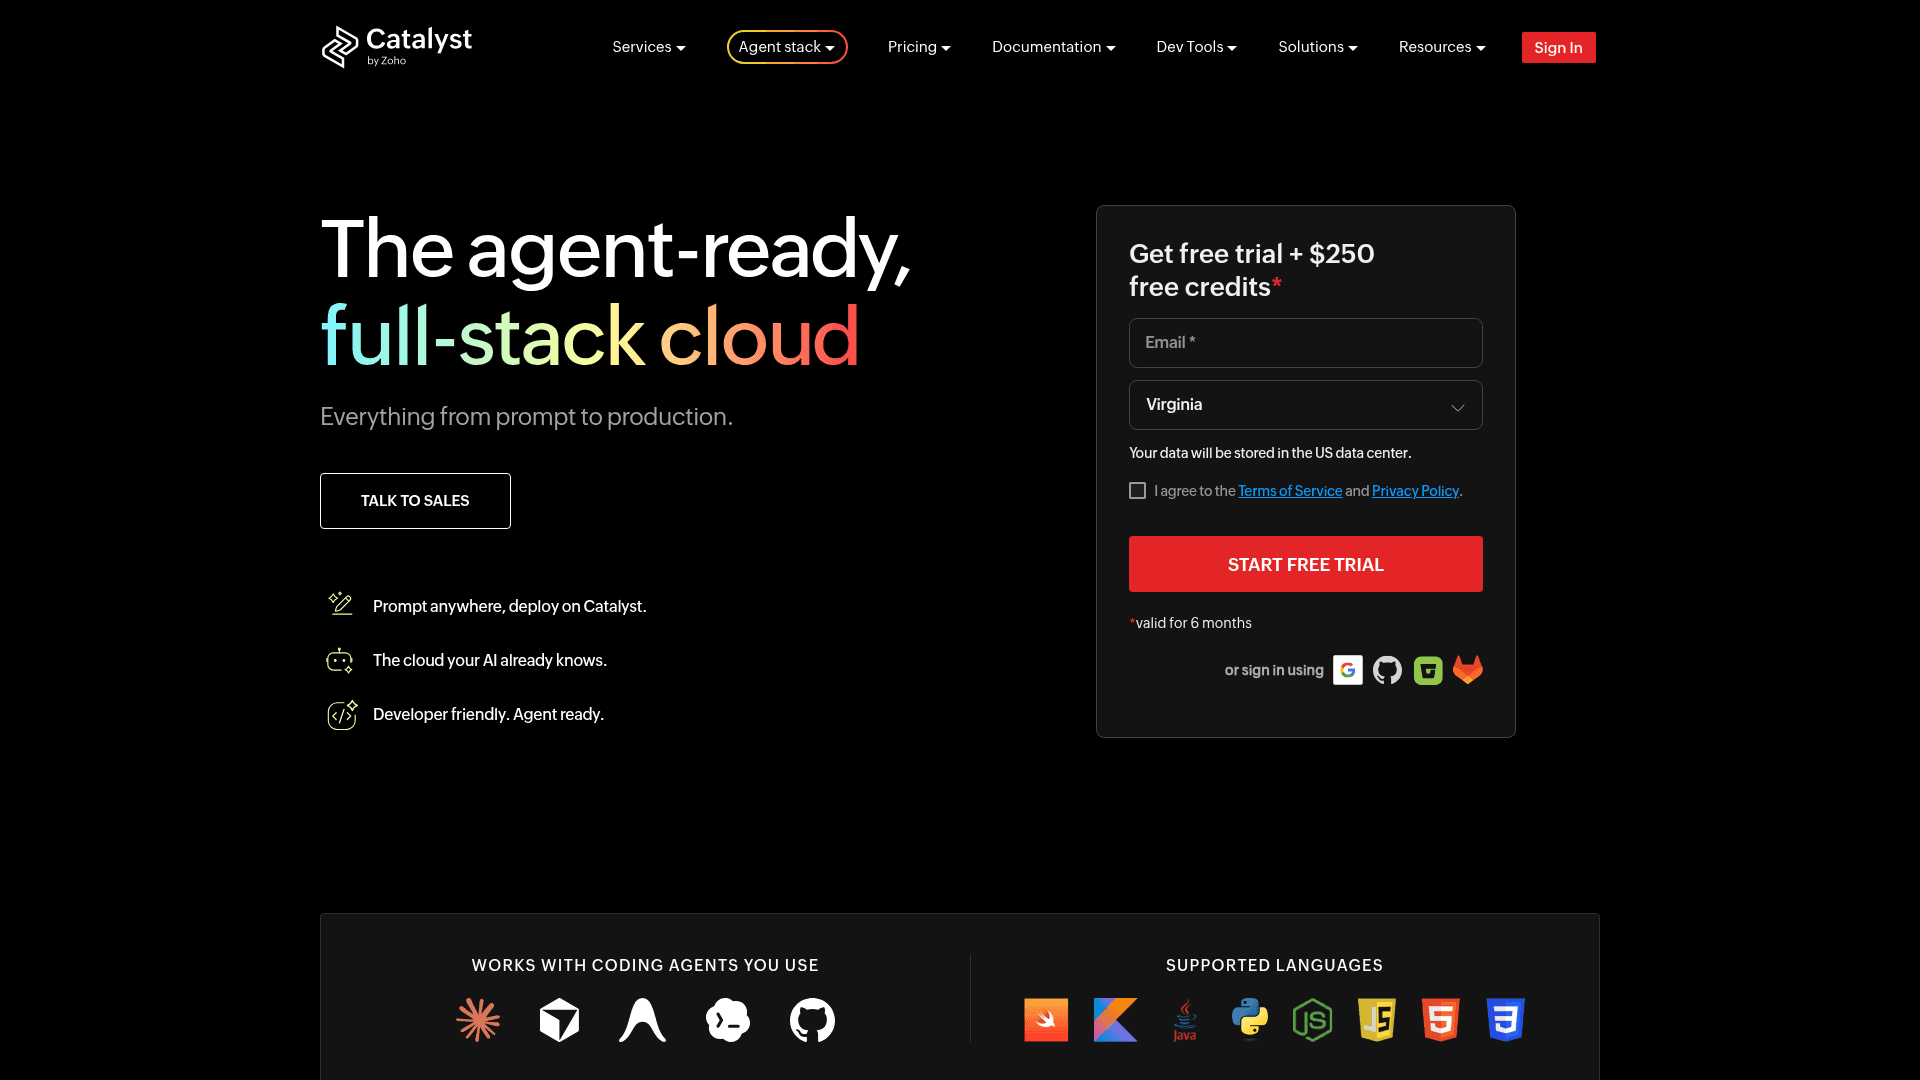Expand the Pricing menu

[x=919, y=47]
